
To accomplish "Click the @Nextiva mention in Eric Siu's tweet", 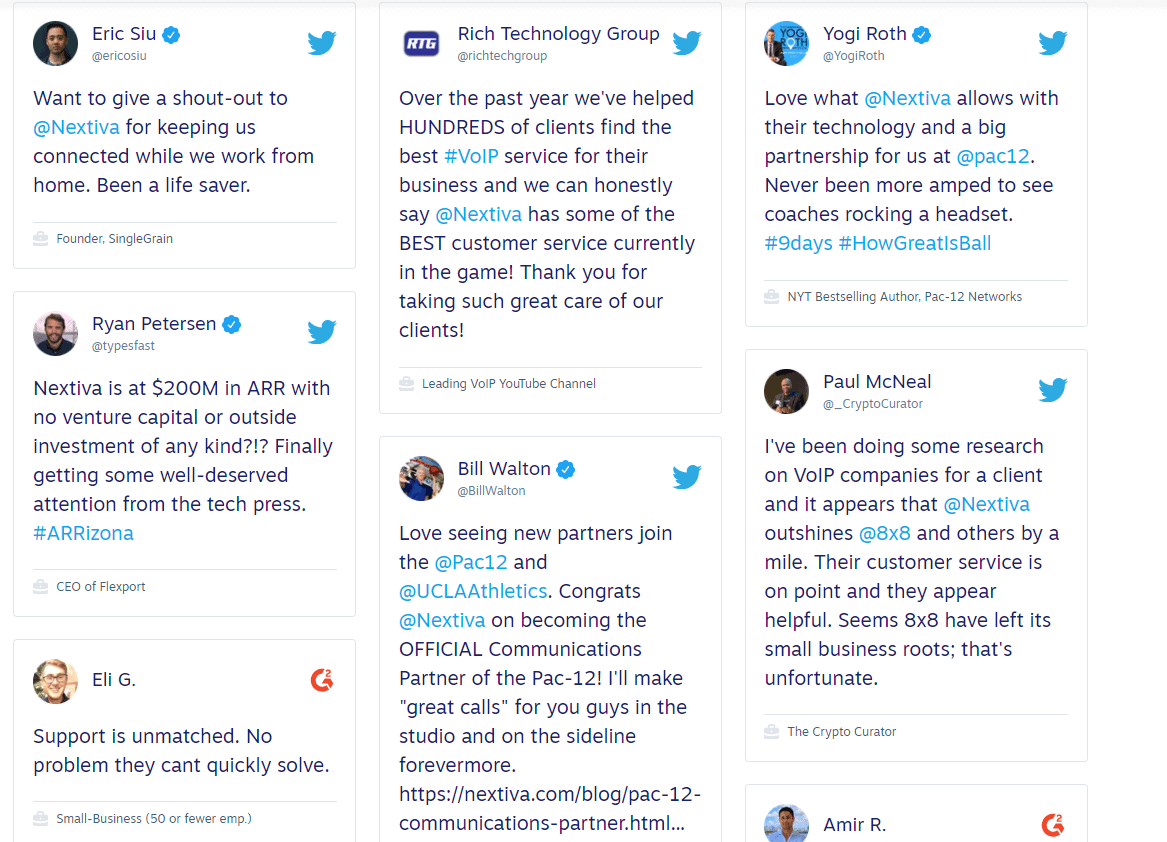I will [x=77, y=127].
